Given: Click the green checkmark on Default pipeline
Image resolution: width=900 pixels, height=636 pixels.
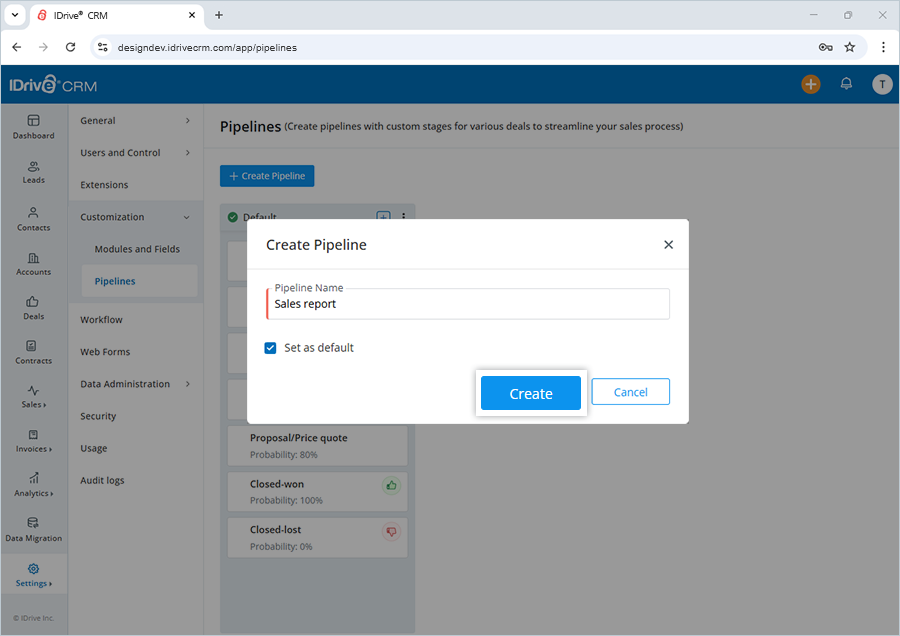Looking at the screenshot, I should 231,217.
